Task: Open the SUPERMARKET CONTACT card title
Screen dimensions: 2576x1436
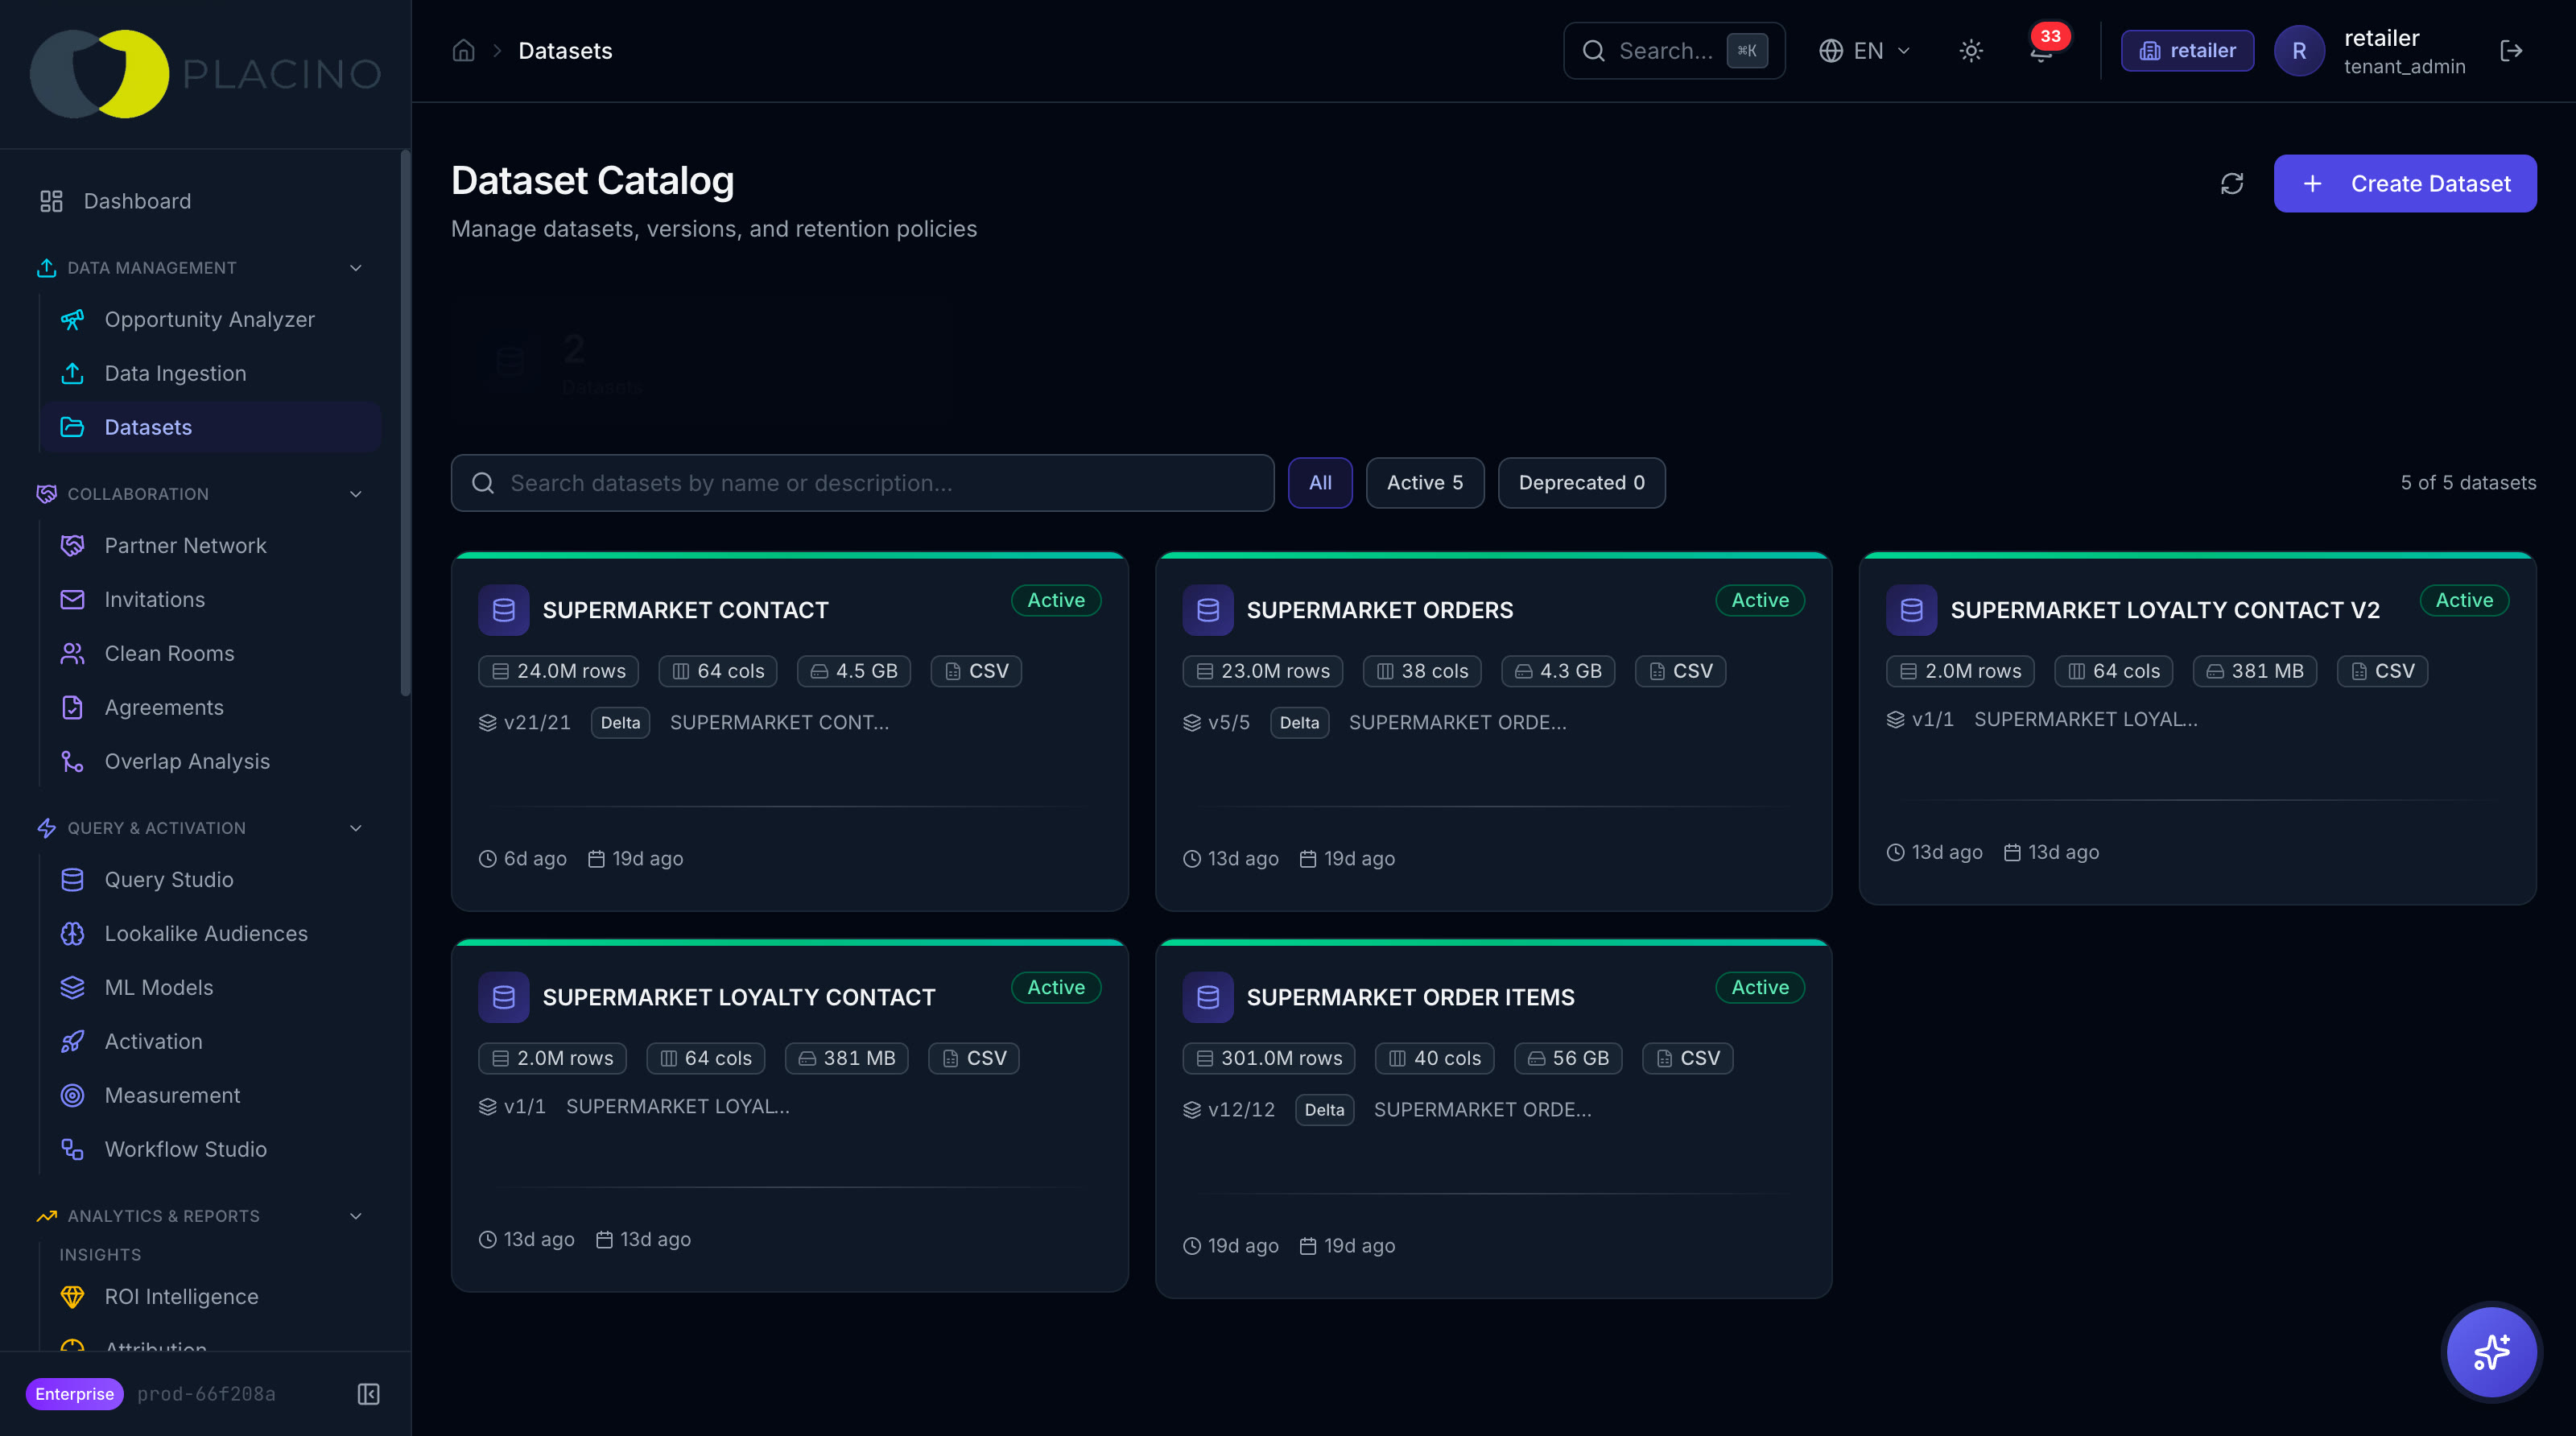Action: (x=685, y=610)
